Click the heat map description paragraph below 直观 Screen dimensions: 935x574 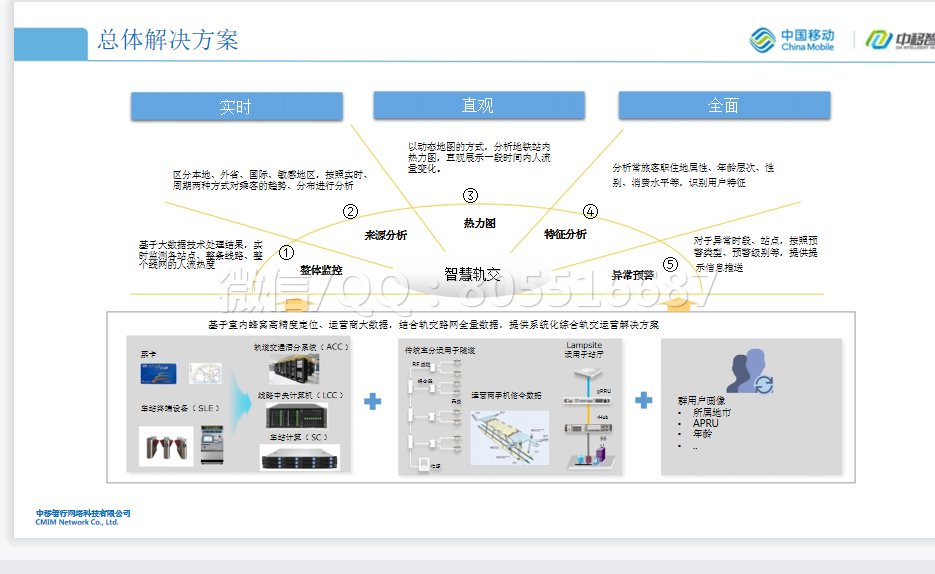point(479,157)
